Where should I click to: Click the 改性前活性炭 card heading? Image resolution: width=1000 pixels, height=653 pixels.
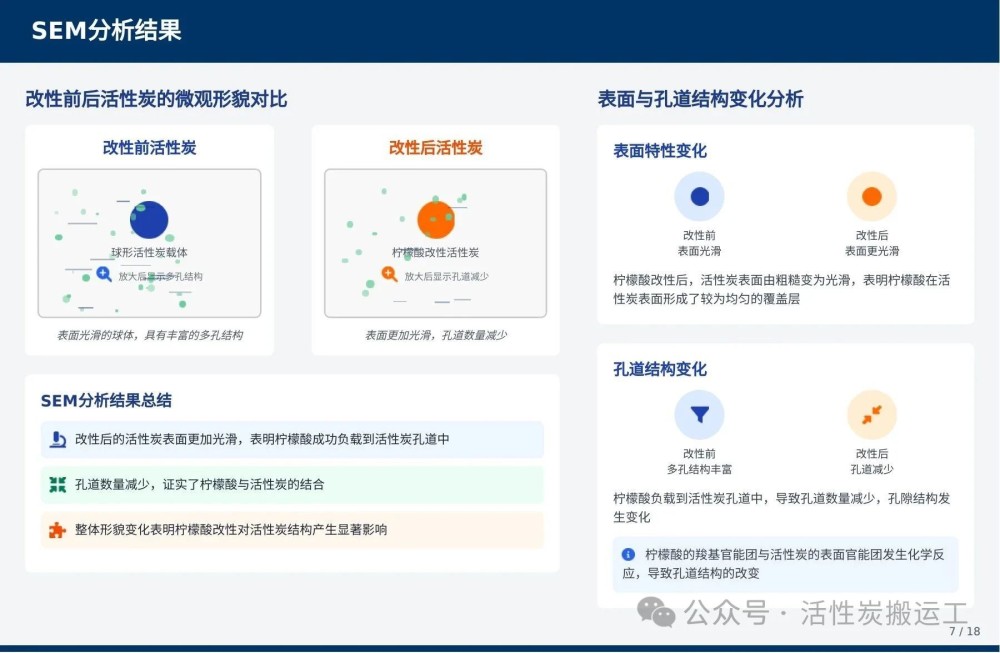click(x=149, y=148)
